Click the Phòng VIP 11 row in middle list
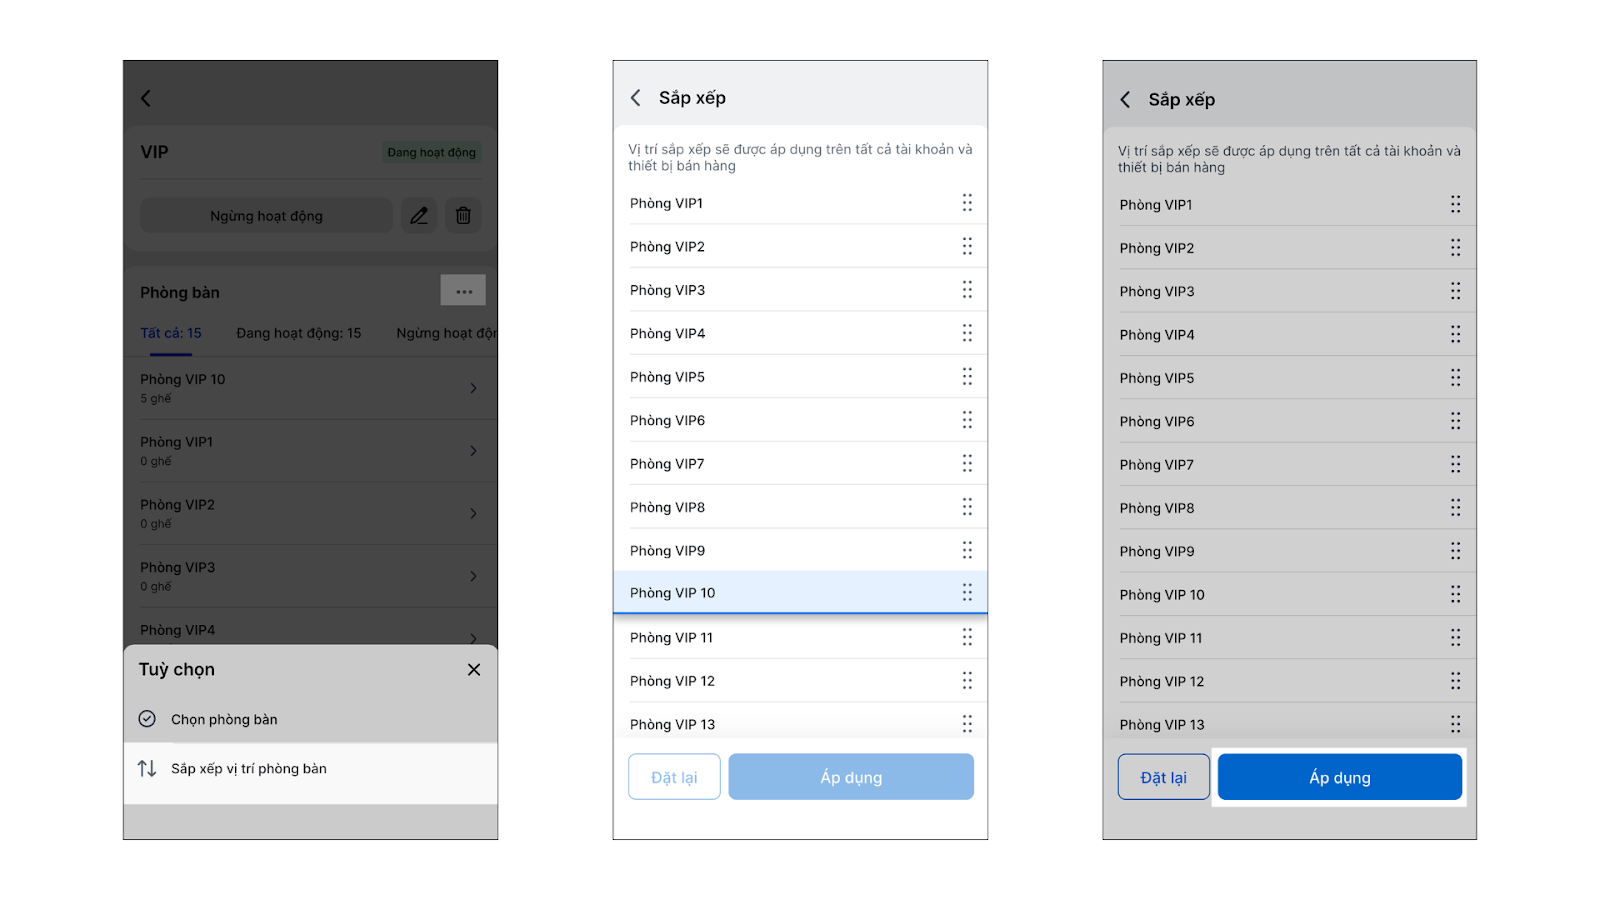 [780, 638]
